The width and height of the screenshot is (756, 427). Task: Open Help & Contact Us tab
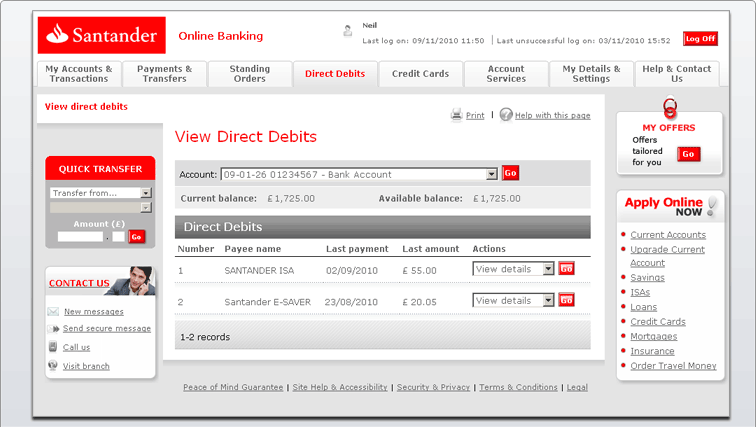click(x=677, y=74)
